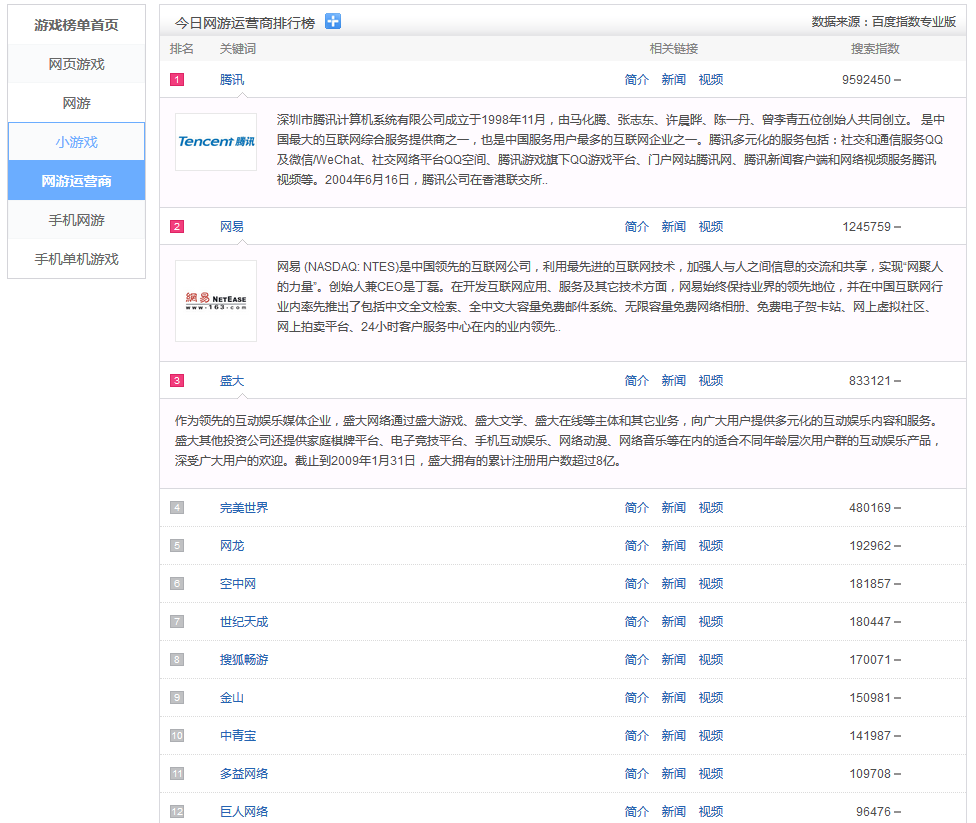976x823 pixels.
Task: Open 手机单机游戏 in the sidebar
Action: coord(77,259)
